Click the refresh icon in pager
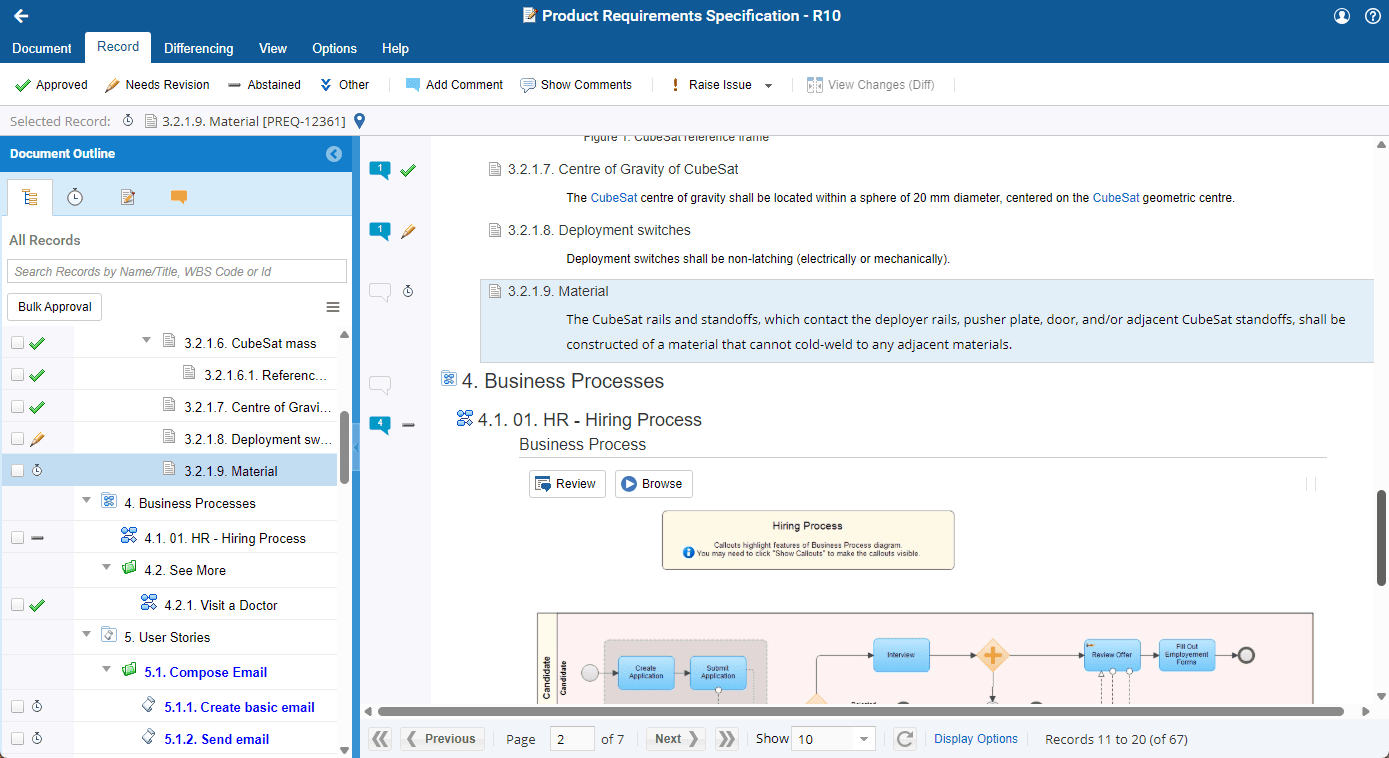The height and width of the screenshot is (758, 1389). pos(905,739)
